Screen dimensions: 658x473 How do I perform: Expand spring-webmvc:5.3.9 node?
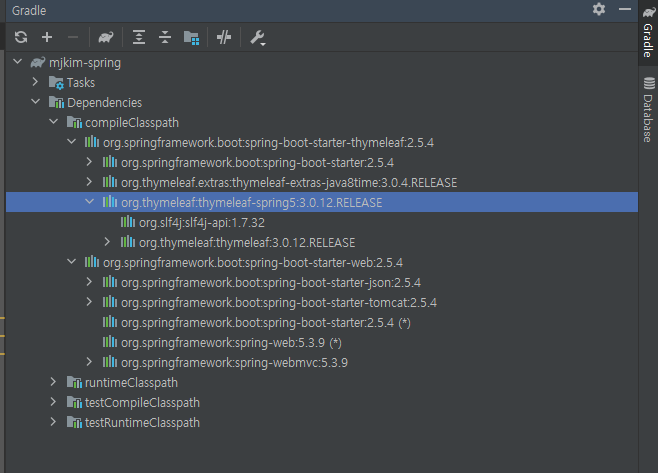pos(89,362)
